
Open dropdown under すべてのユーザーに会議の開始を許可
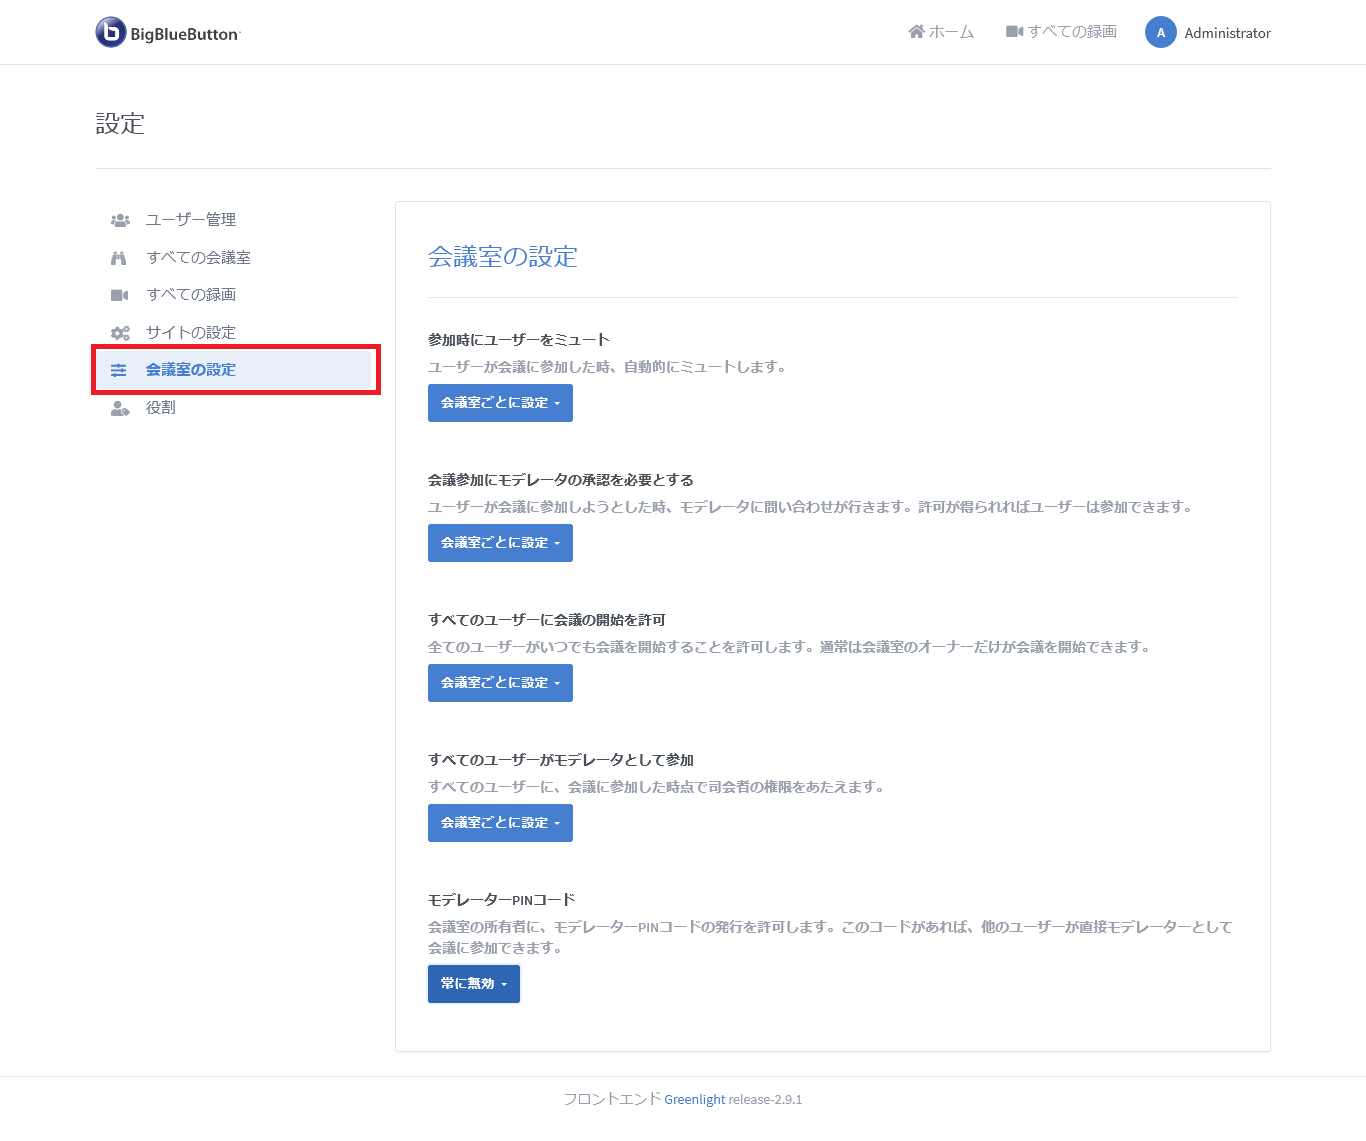click(x=500, y=683)
